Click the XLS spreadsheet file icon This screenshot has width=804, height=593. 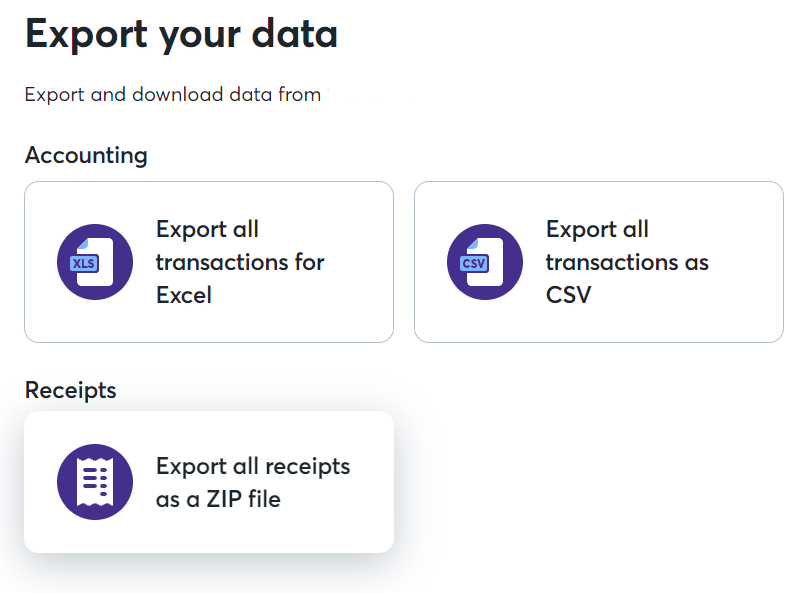click(95, 262)
